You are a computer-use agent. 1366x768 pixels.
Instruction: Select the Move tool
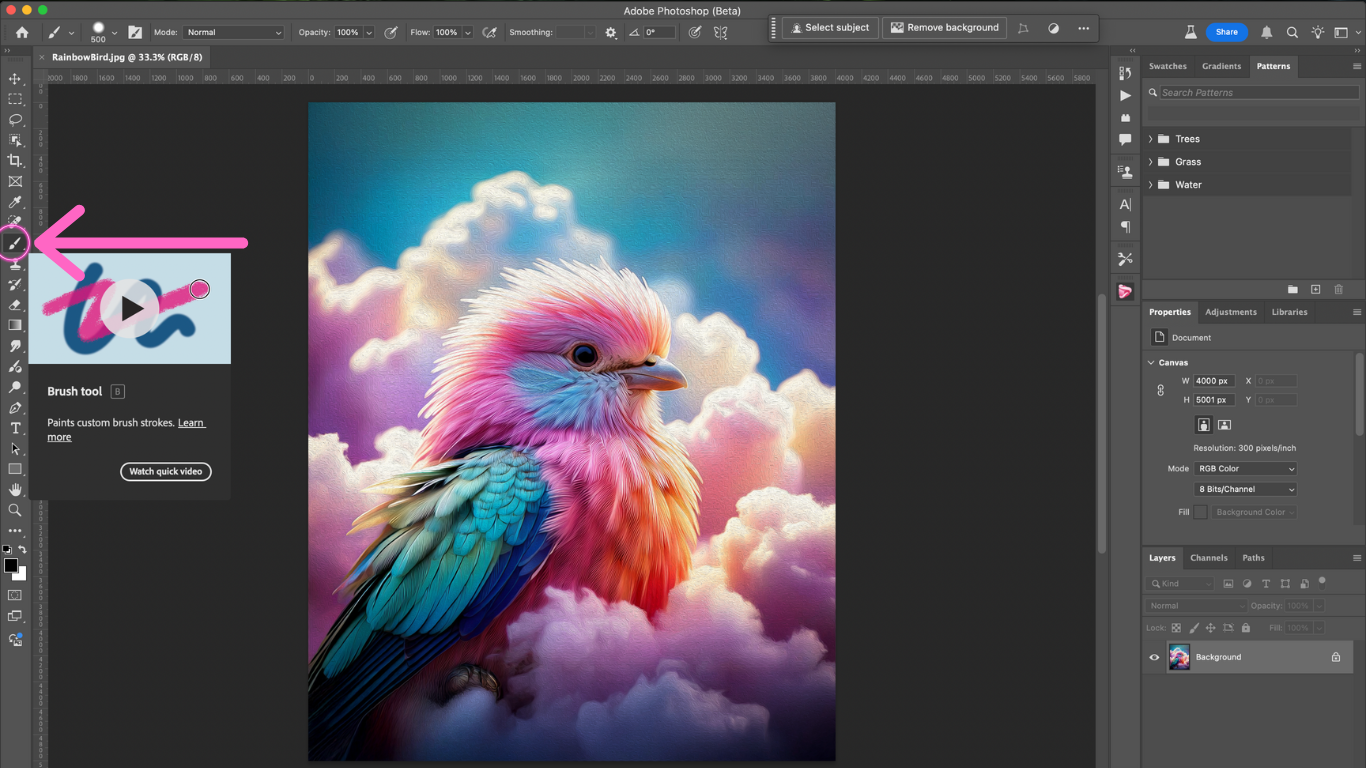pyautogui.click(x=15, y=78)
